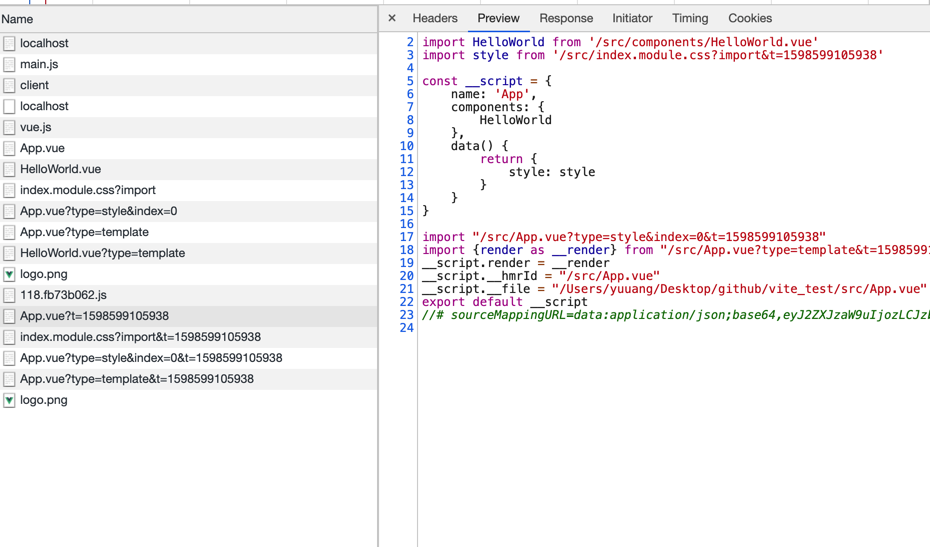This screenshot has height=547, width=931.
Task: Select the Initiator tab
Action: click(x=632, y=18)
